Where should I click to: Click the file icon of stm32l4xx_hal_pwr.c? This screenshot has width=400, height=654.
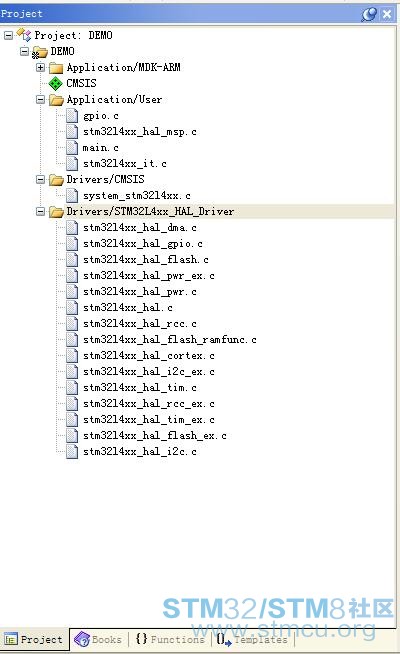coord(72,292)
